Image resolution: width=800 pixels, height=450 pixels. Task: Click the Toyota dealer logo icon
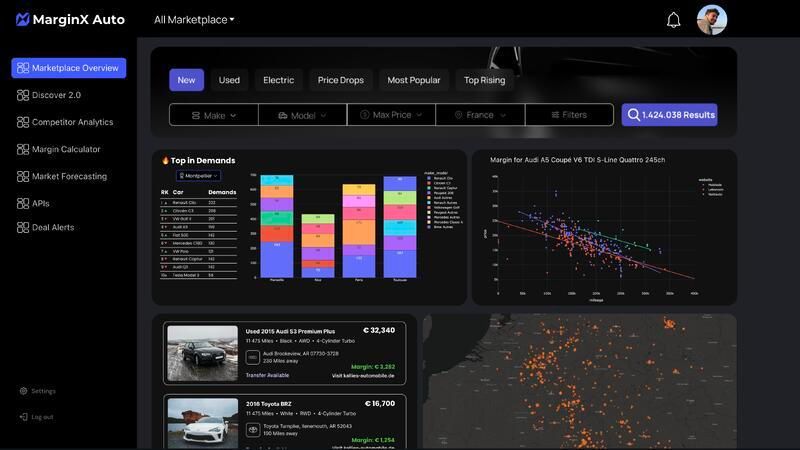tap(253, 430)
